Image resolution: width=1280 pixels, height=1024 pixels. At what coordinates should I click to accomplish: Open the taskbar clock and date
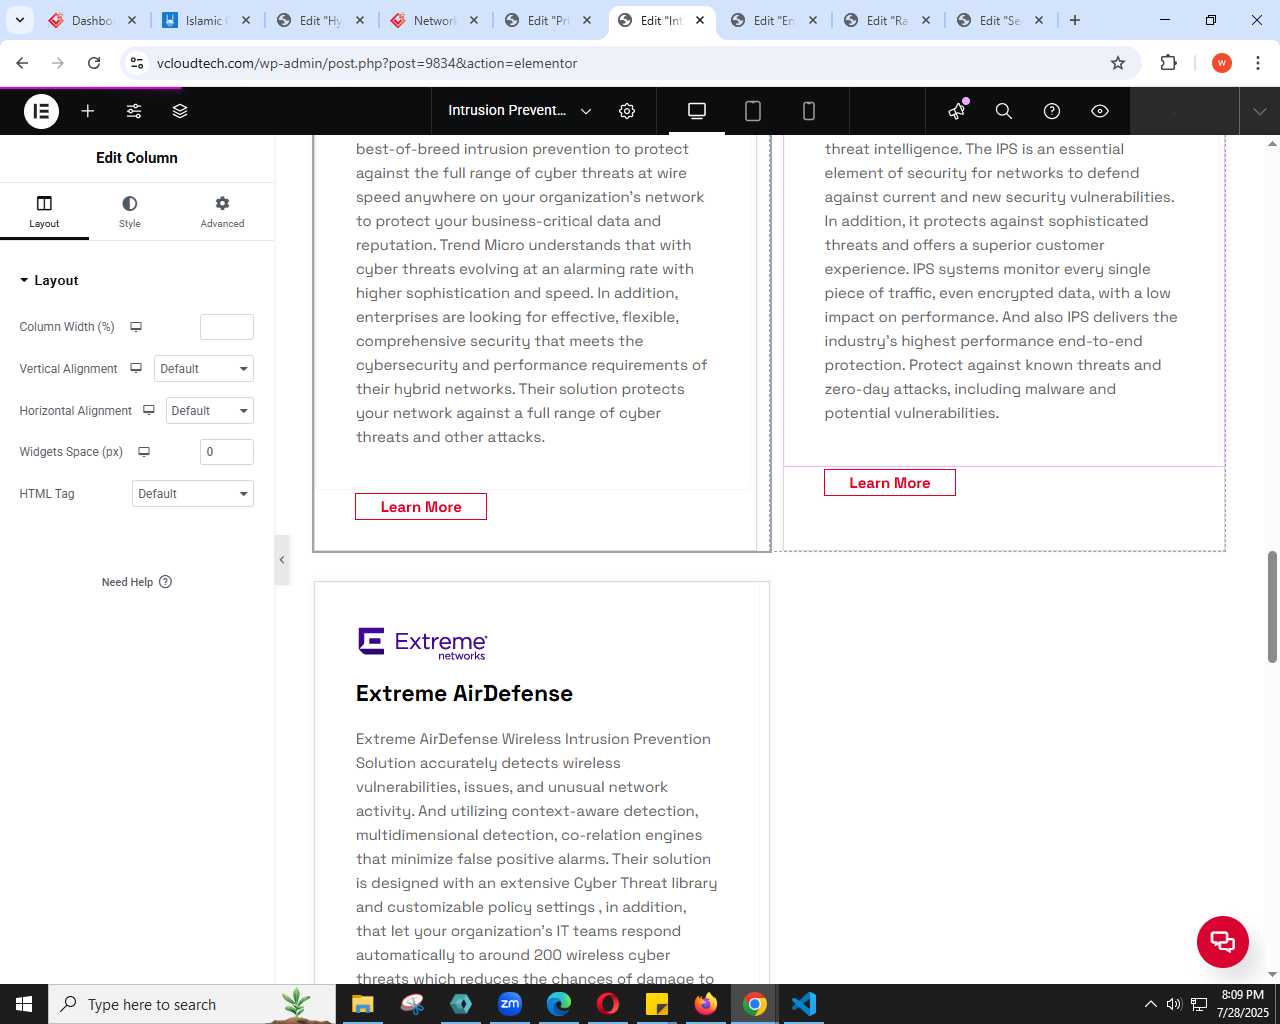click(1243, 1004)
